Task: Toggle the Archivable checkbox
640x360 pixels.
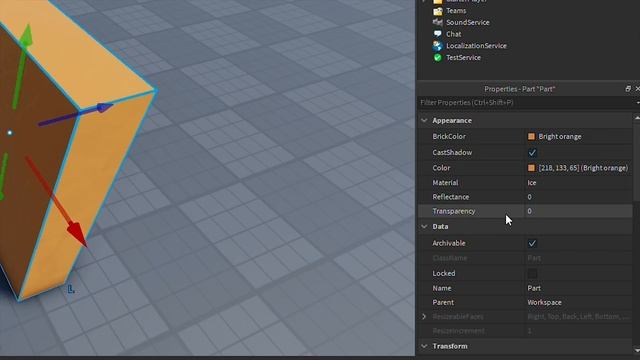Action: tap(532, 243)
